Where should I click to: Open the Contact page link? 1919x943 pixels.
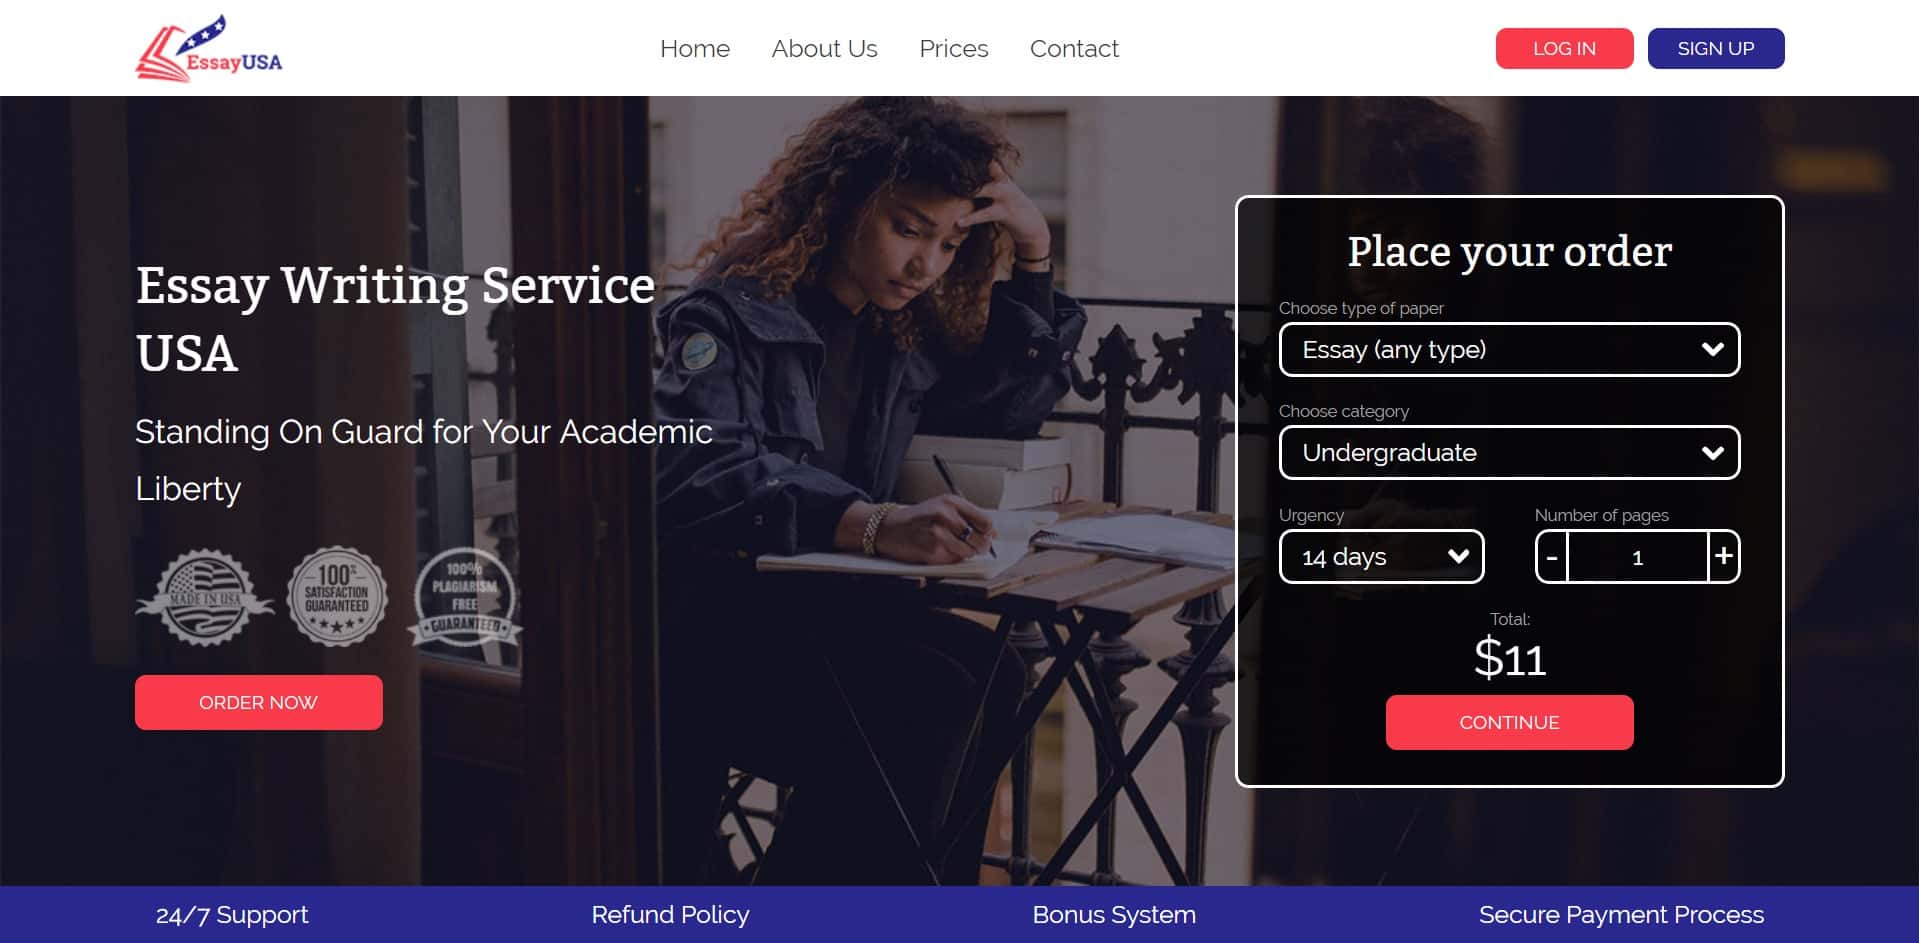(x=1074, y=48)
